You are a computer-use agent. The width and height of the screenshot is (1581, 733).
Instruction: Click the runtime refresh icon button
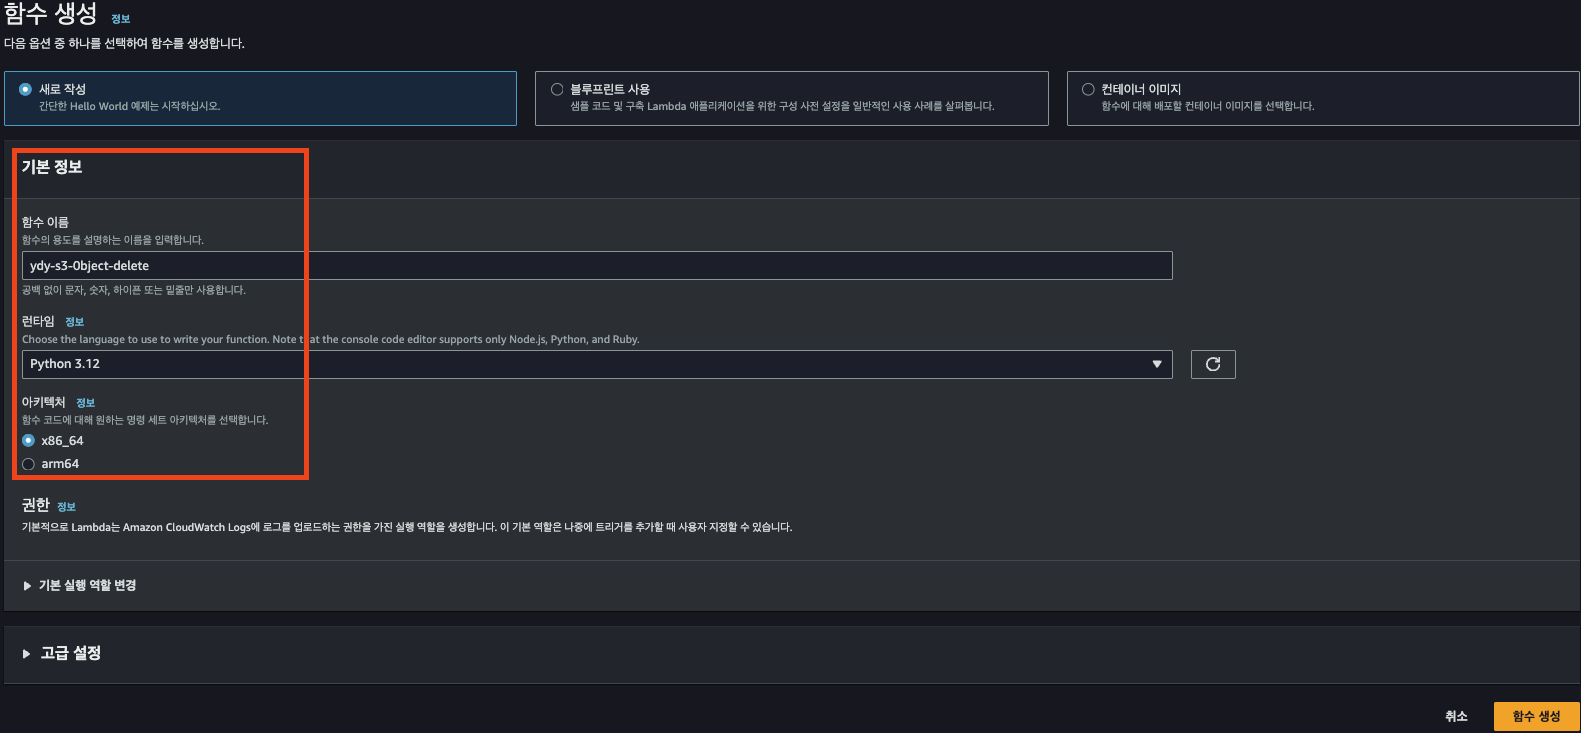point(1212,364)
